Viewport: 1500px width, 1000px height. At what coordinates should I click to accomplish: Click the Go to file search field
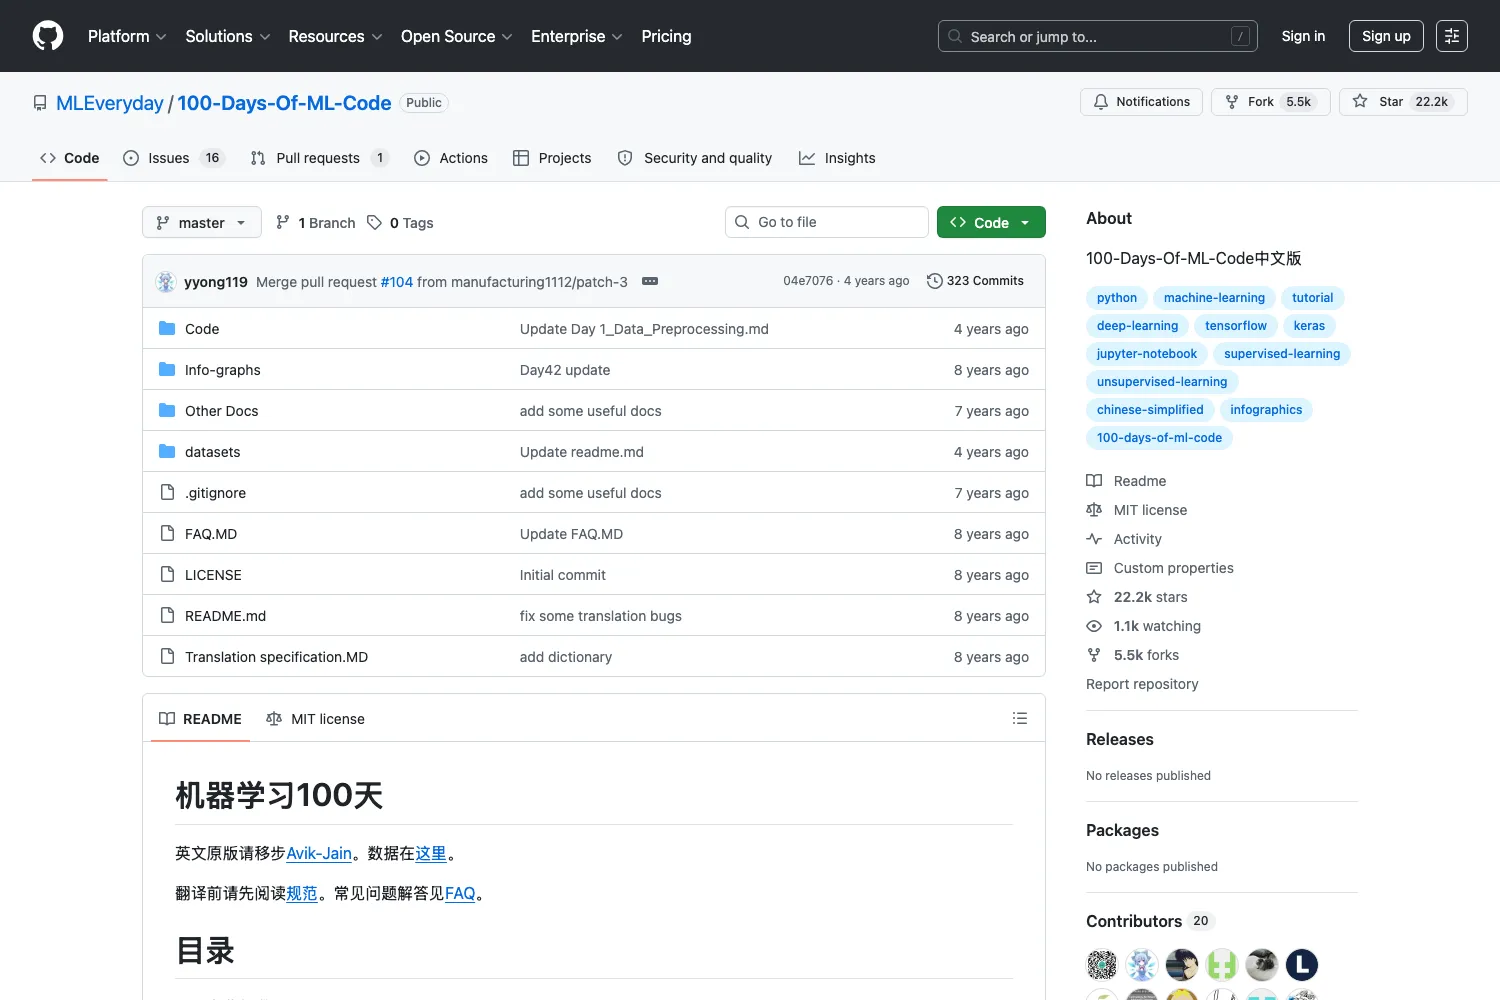coord(827,222)
